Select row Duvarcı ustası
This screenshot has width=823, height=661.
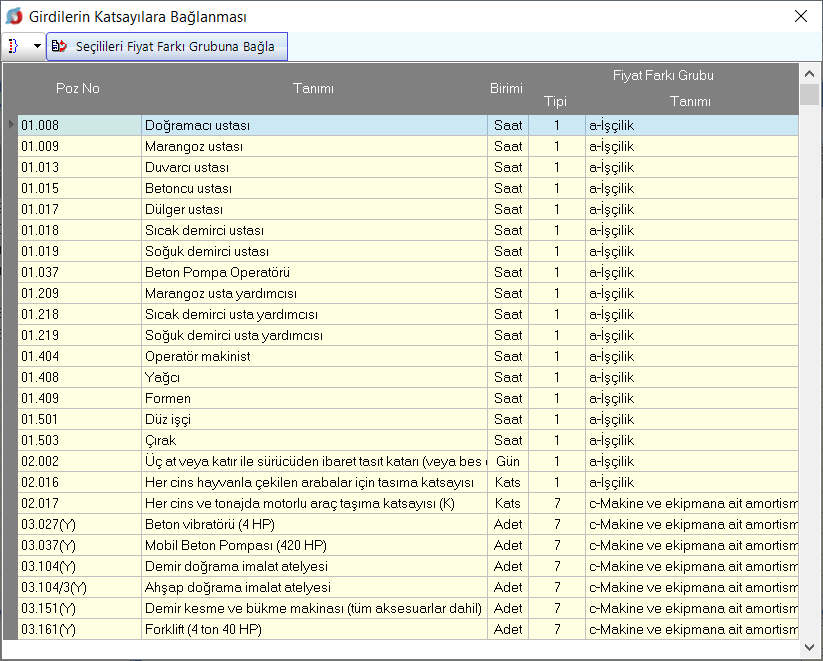tap(408, 167)
